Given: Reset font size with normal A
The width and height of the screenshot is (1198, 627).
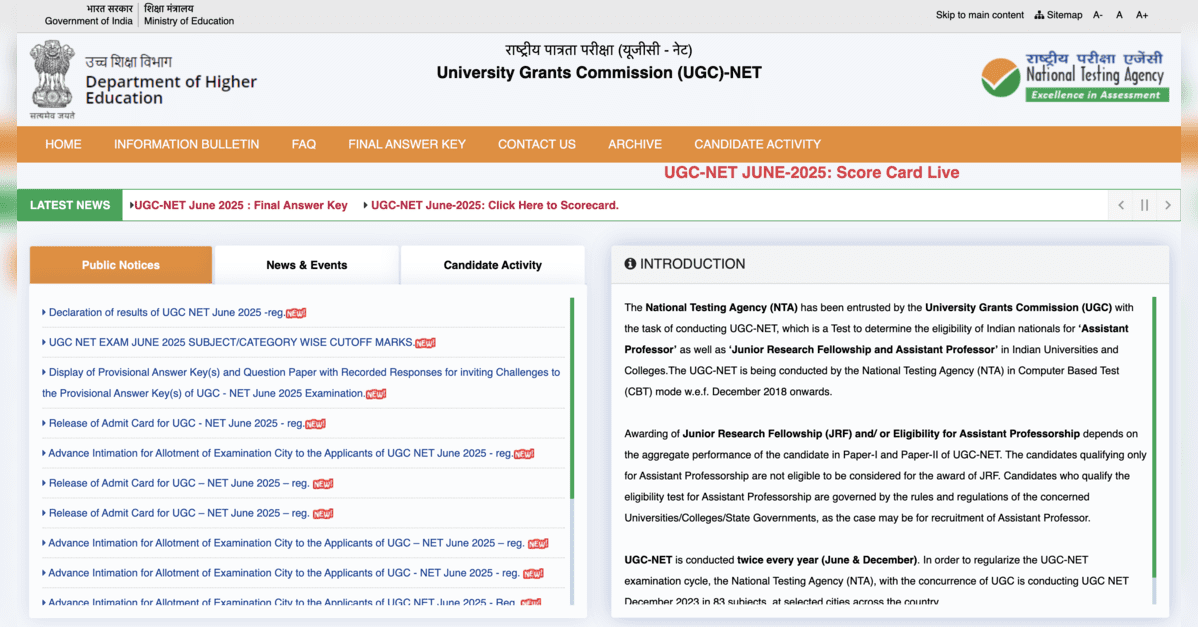Looking at the screenshot, I should pyautogui.click(x=1119, y=15).
